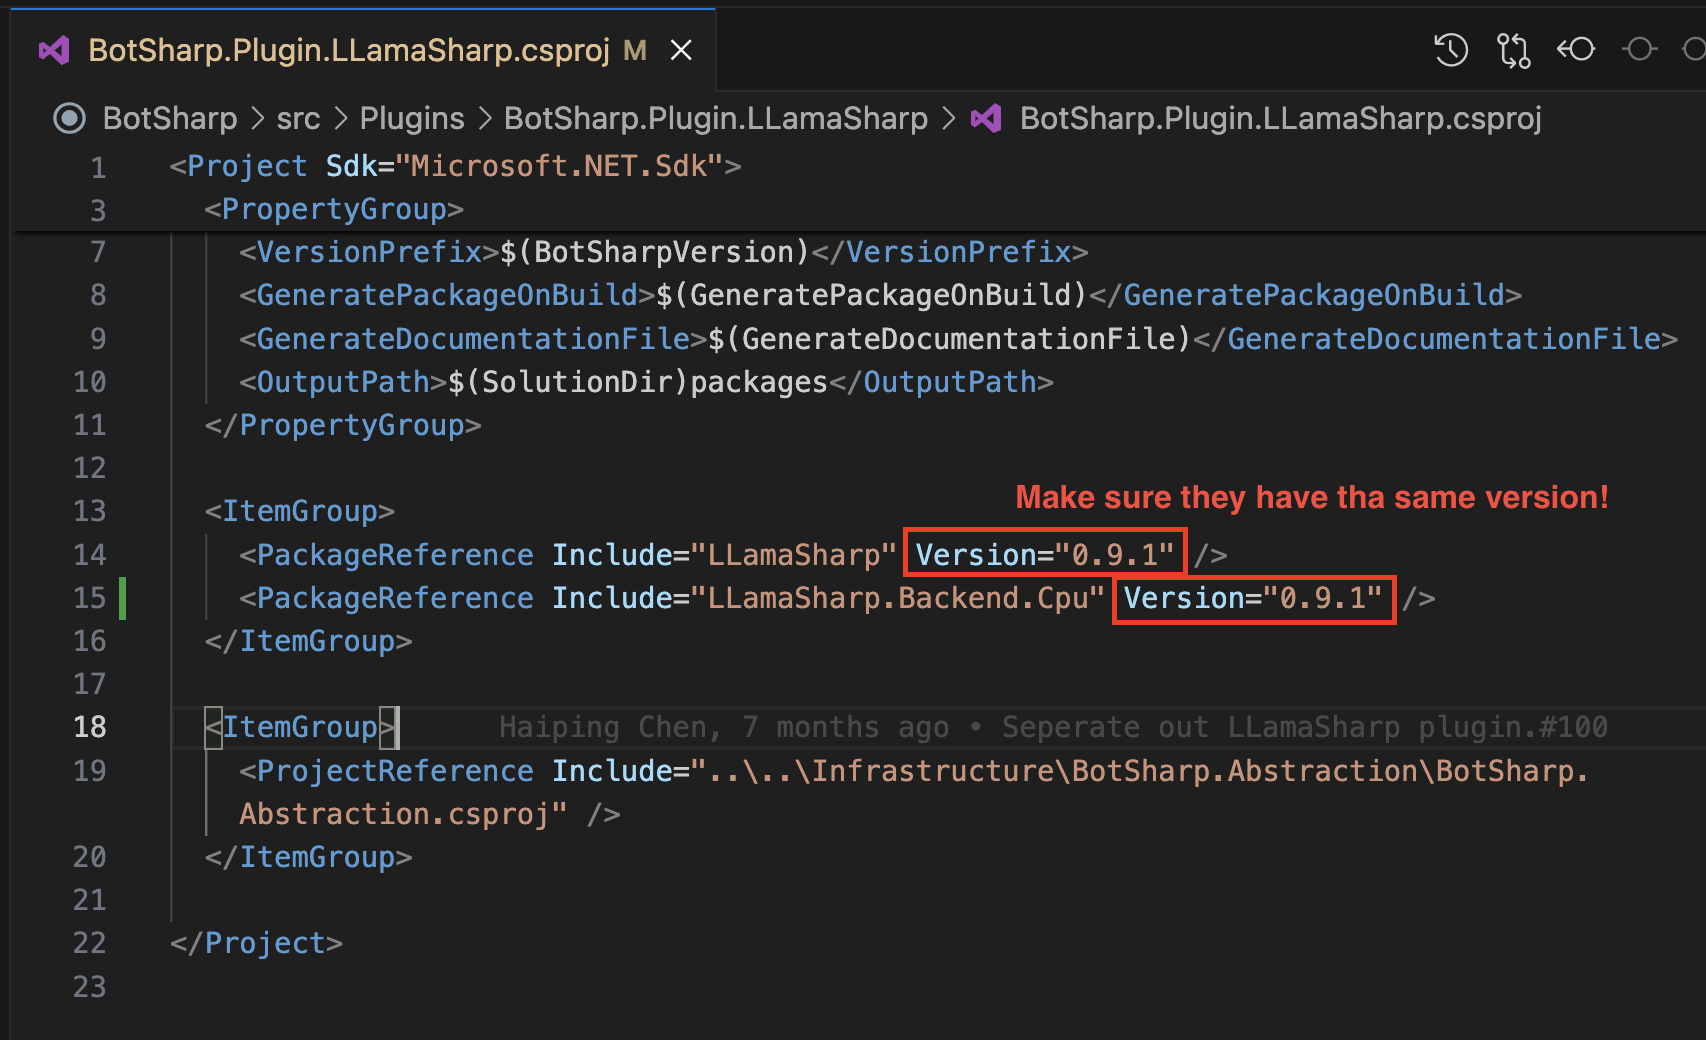Click line number 12 in the gutter

(x=89, y=468)
